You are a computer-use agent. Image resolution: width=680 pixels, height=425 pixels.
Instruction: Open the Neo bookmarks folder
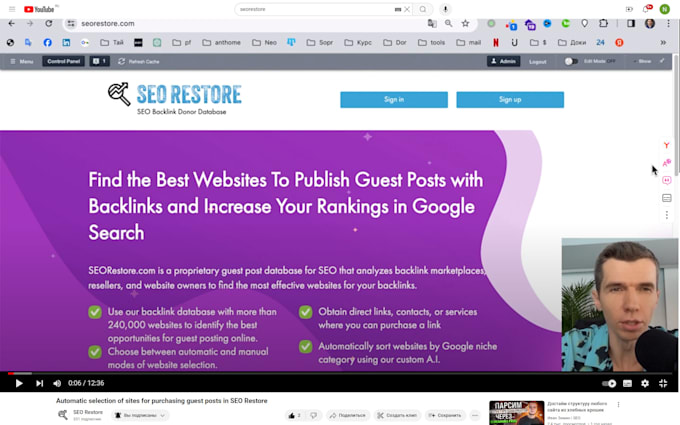click(265, 42)
